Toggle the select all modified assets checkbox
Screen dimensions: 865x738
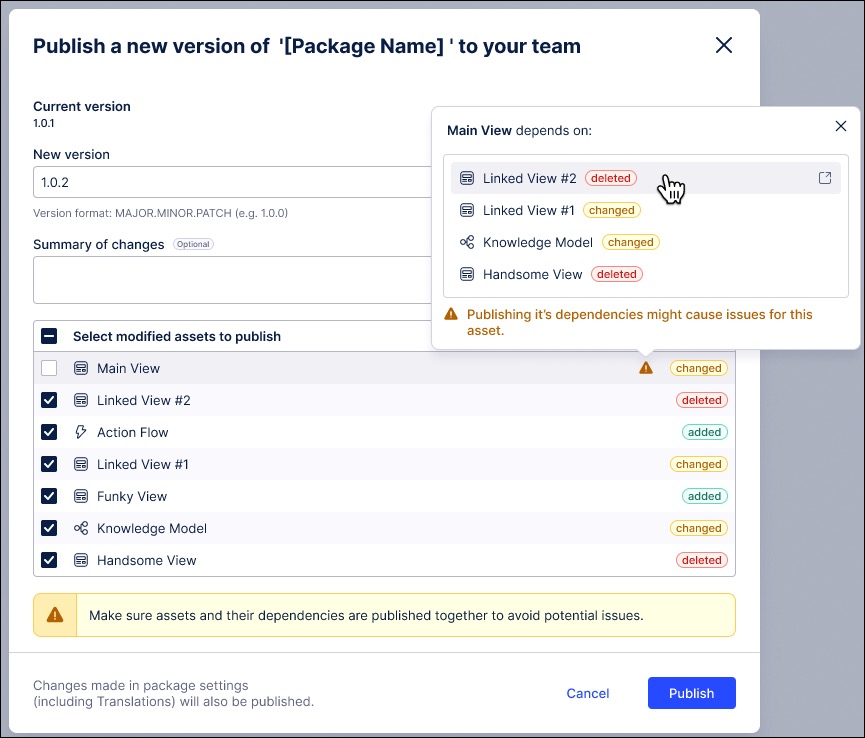click(49, 336)
